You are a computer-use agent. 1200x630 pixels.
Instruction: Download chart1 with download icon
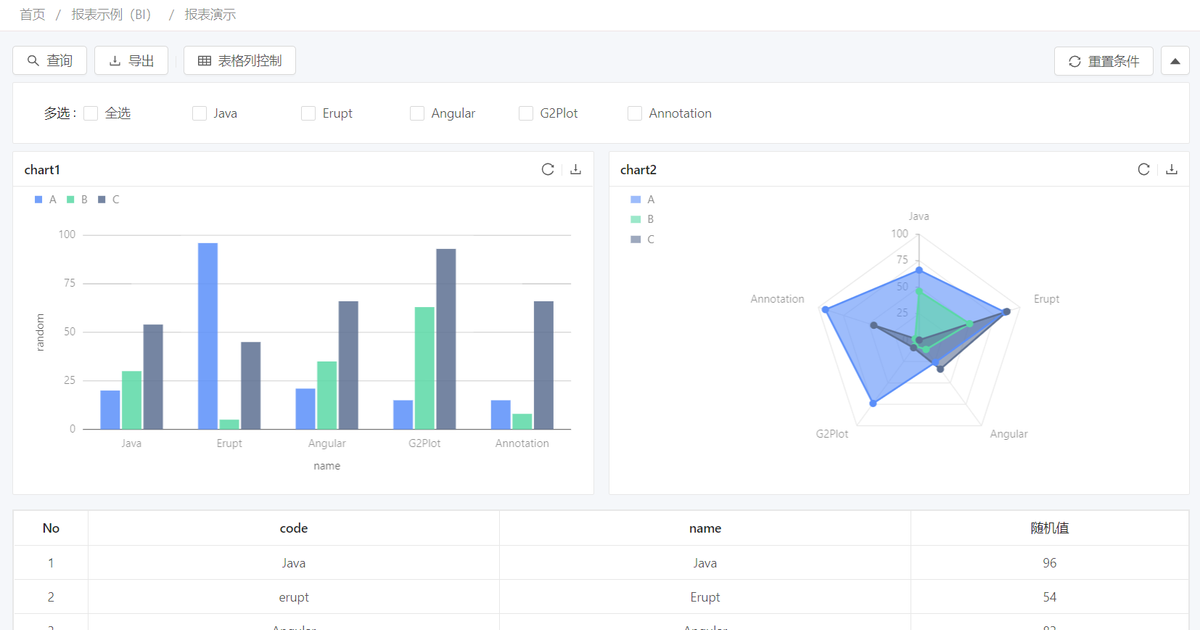tap(576, 170)
